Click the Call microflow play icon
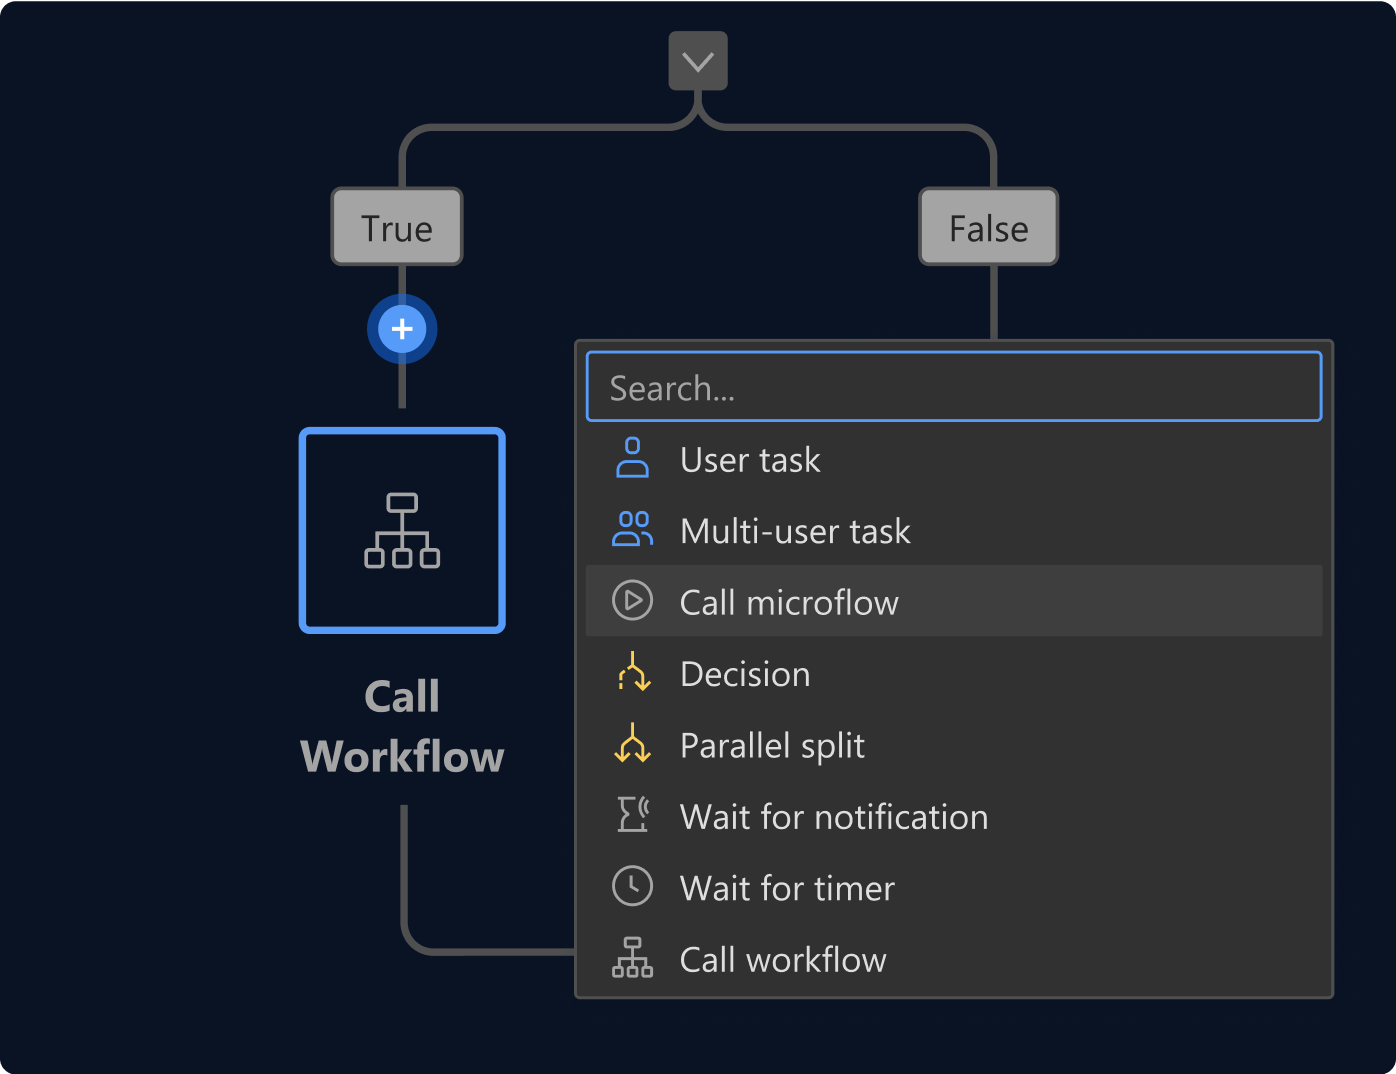 pos(632,601)
